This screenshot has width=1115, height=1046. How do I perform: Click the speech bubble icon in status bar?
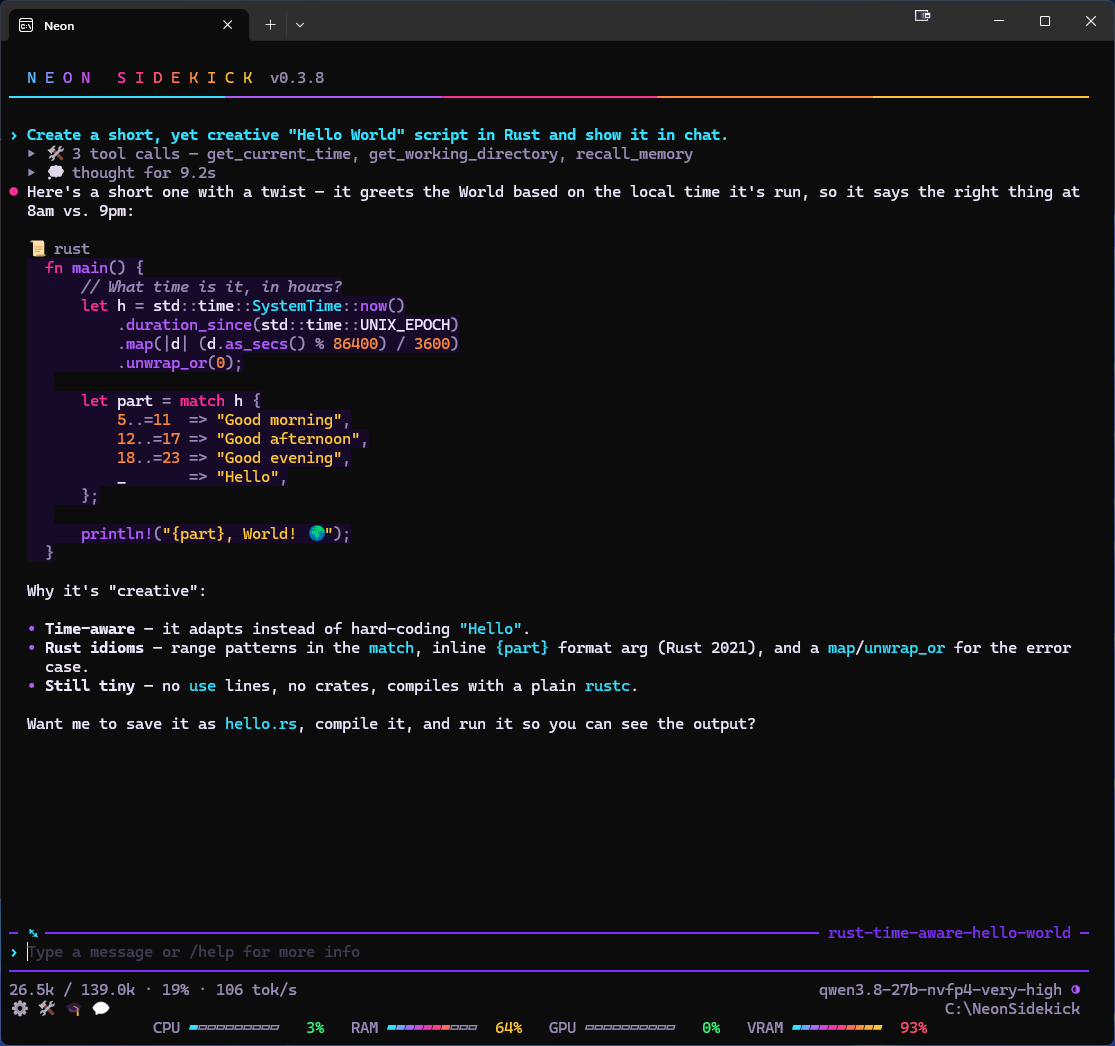coord(101,1008)
